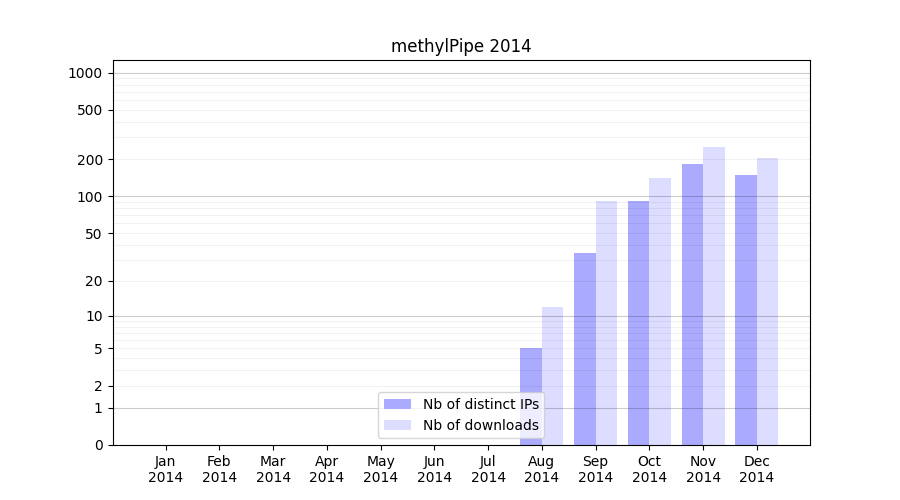This screenshot has width=900, height=500.
Task: Pick the Nov 2014 distinct IPs bar
Action: point(692,304)
